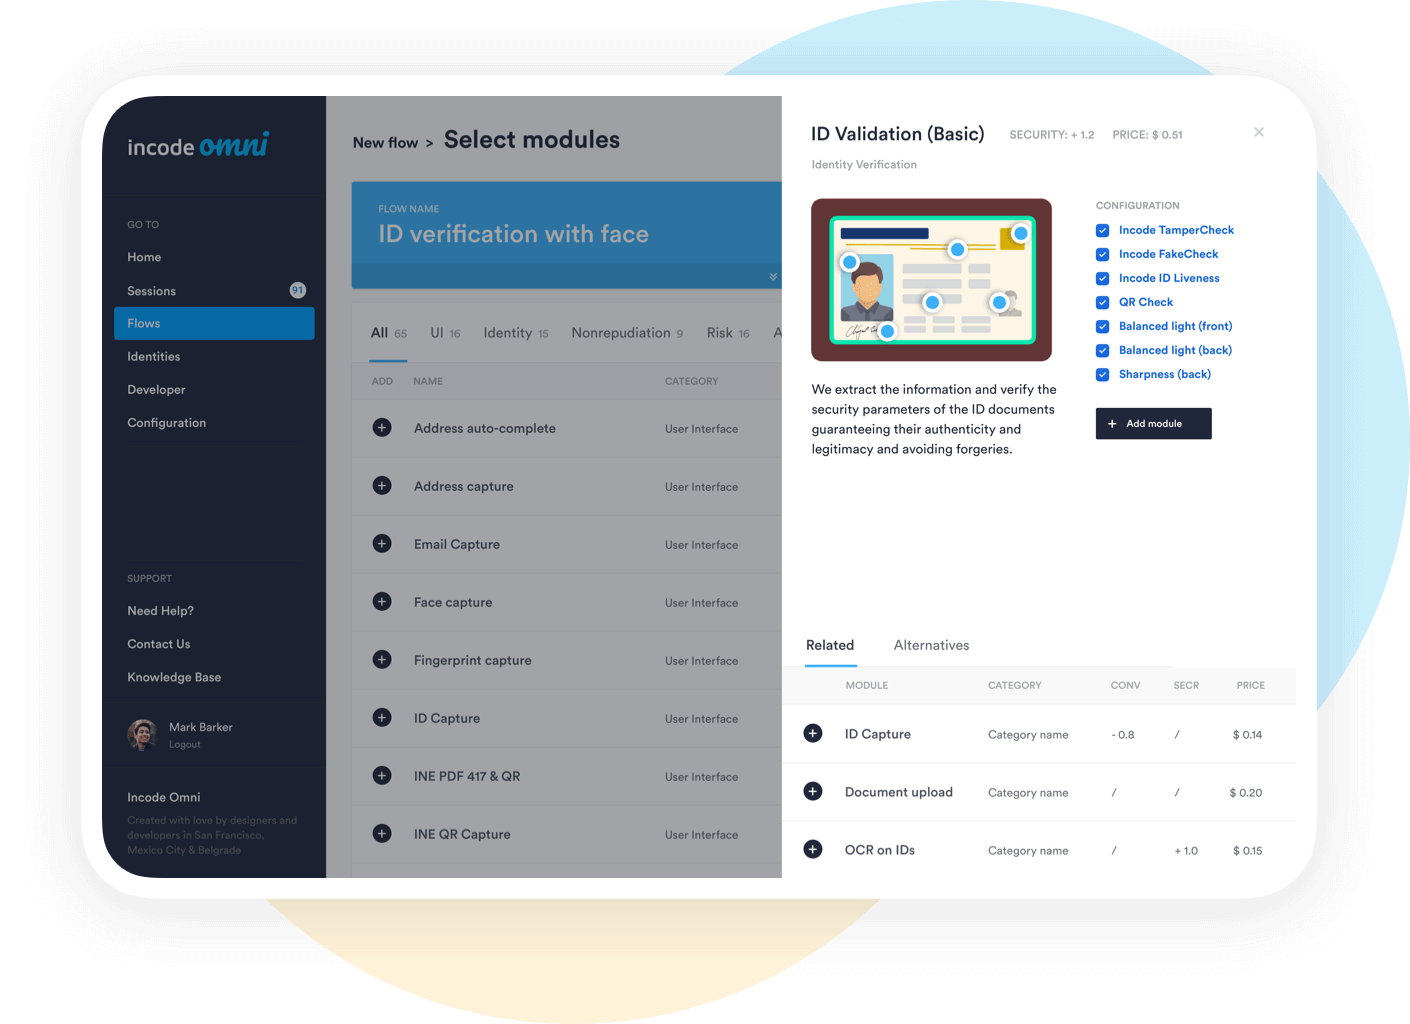Open the Need Help? link
Image resolution: width=1410 pixels, height=1024 pixels.
[160, 611]
